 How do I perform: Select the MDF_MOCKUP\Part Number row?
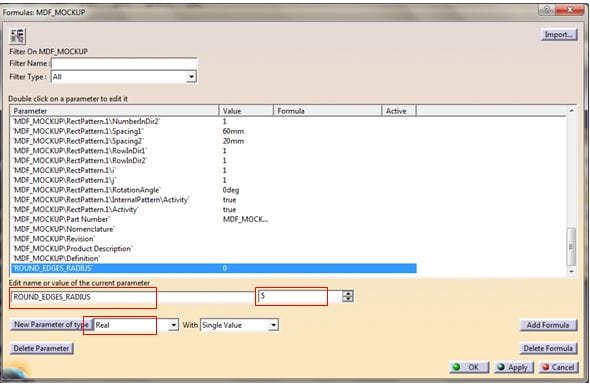click(x=213, y=219)
